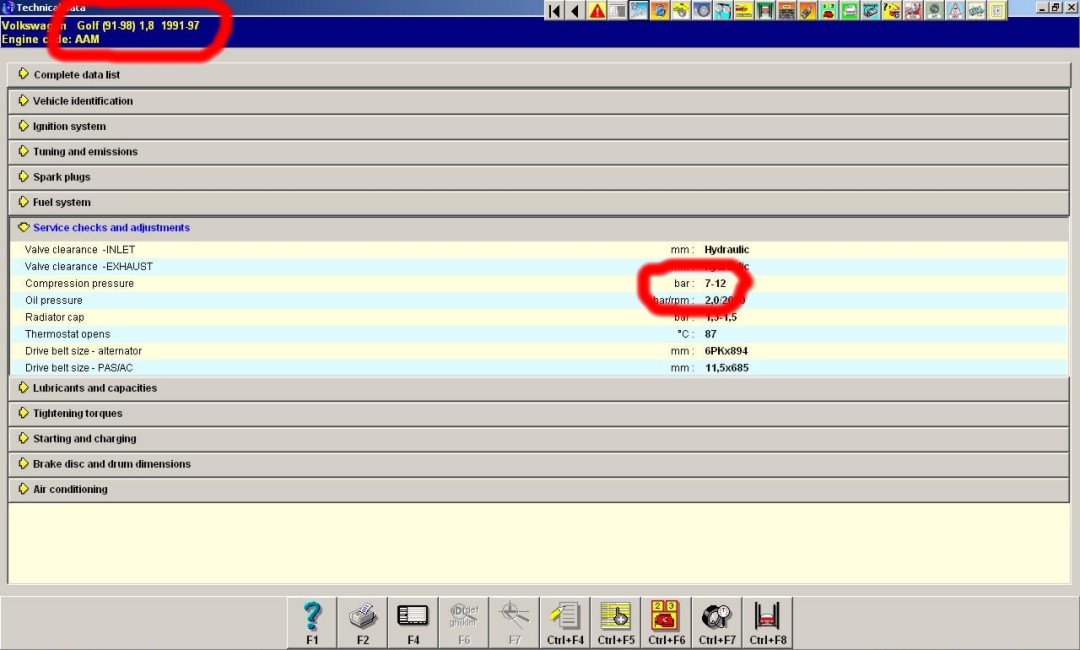Open the Ctrl+F7 tyre and gauge tool
The image size is (1080, 650).
pyautogui.click(x=716, y=622)
